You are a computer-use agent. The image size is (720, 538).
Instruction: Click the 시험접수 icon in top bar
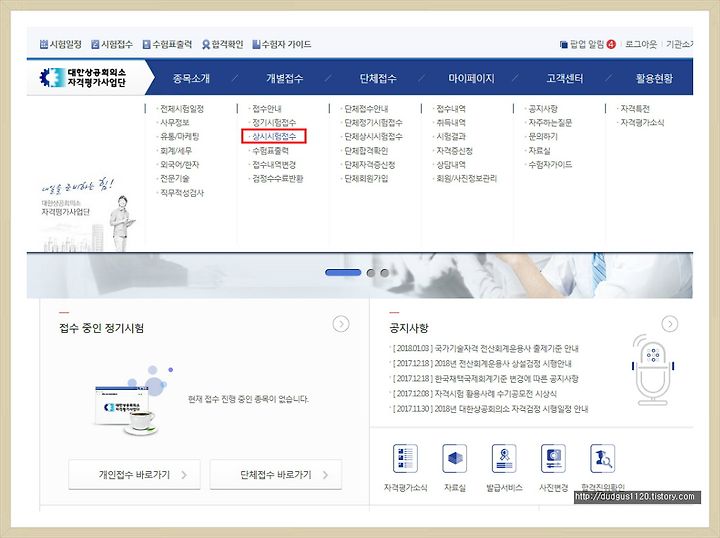tap(112, 44)
